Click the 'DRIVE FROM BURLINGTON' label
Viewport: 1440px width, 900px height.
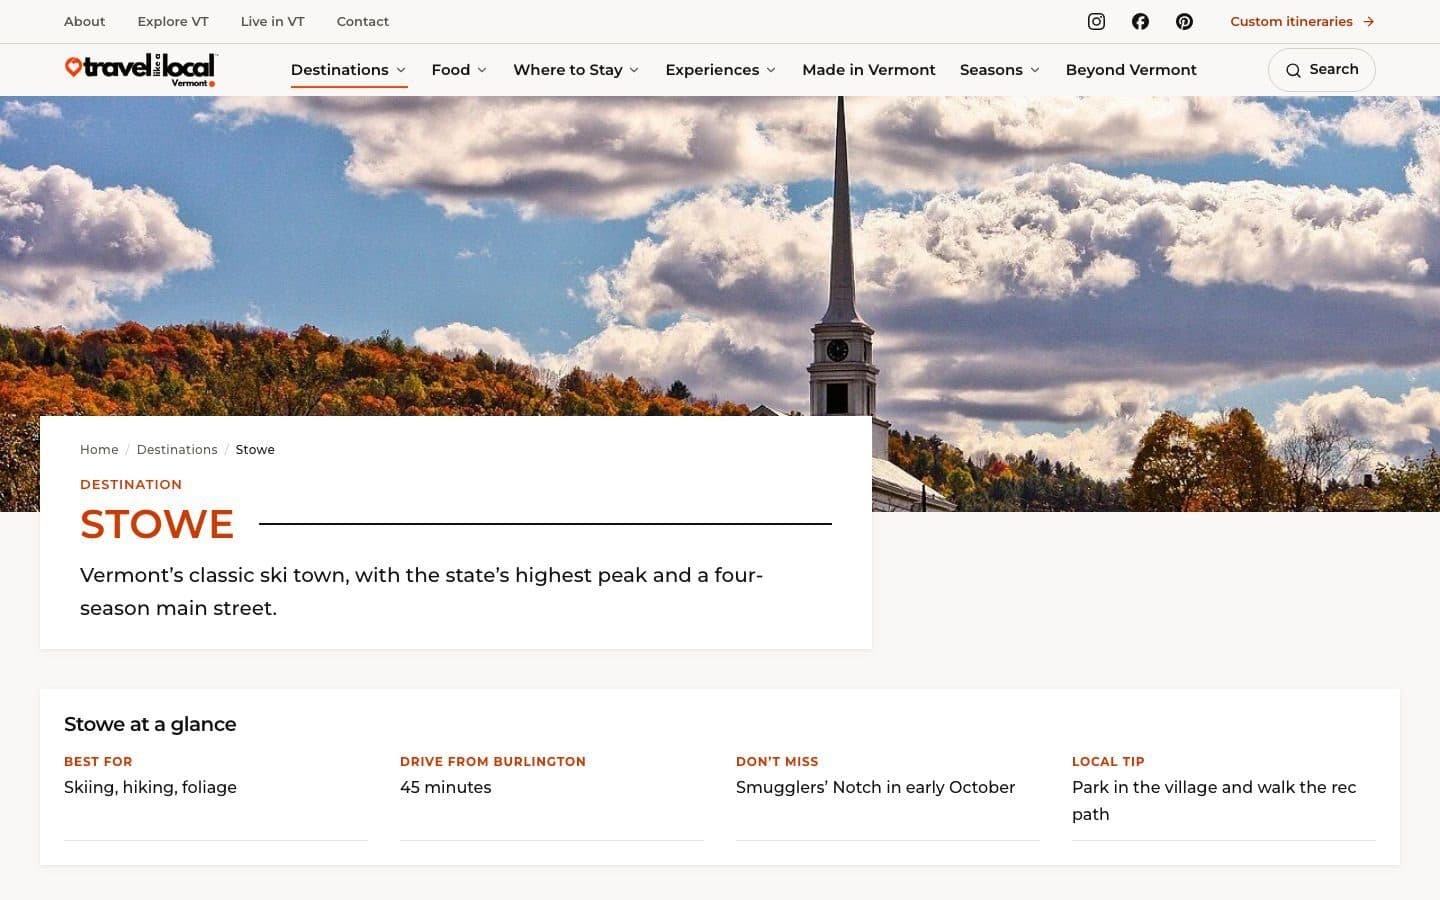(493, 761)
